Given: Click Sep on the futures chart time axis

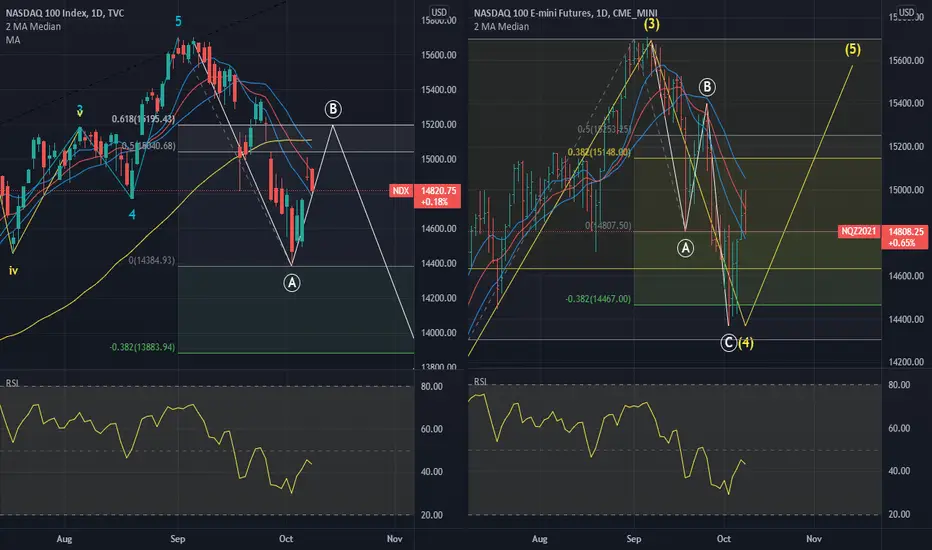Looking at the screenshot, I should pyautogui.click(x=634, y=539).
